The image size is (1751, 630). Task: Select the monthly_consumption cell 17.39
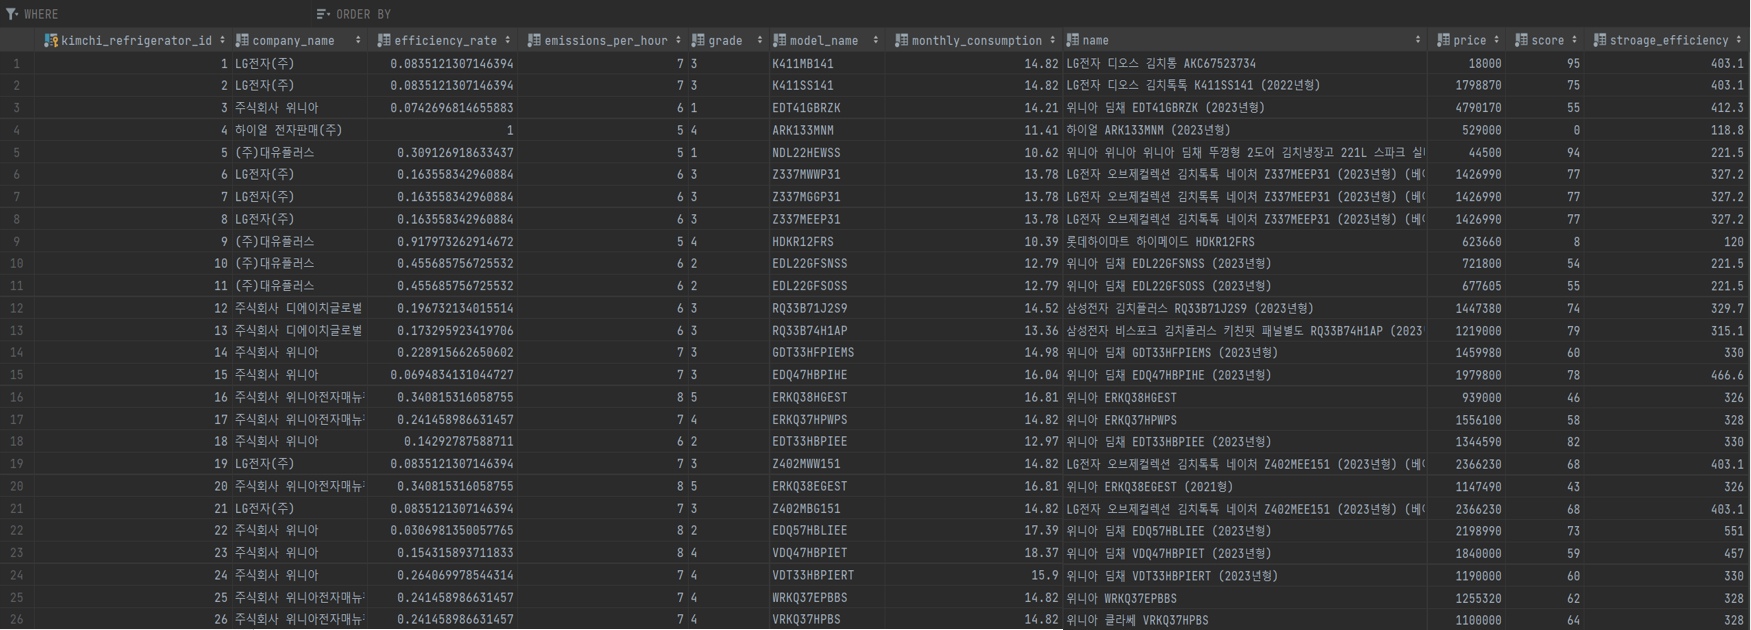tap(973, 531)
